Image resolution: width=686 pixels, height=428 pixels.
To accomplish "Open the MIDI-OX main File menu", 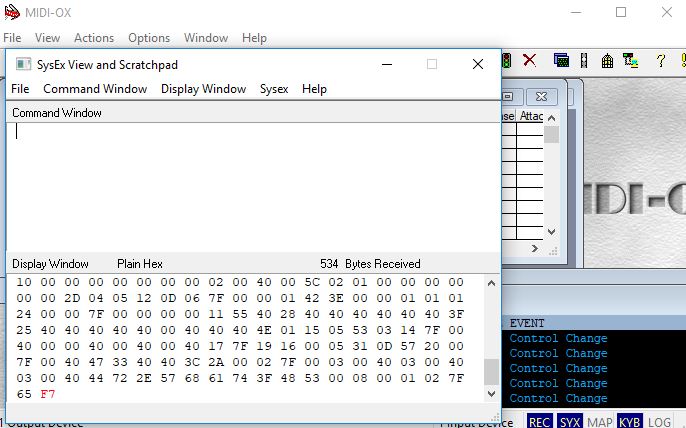I will [x=12, y=38].
